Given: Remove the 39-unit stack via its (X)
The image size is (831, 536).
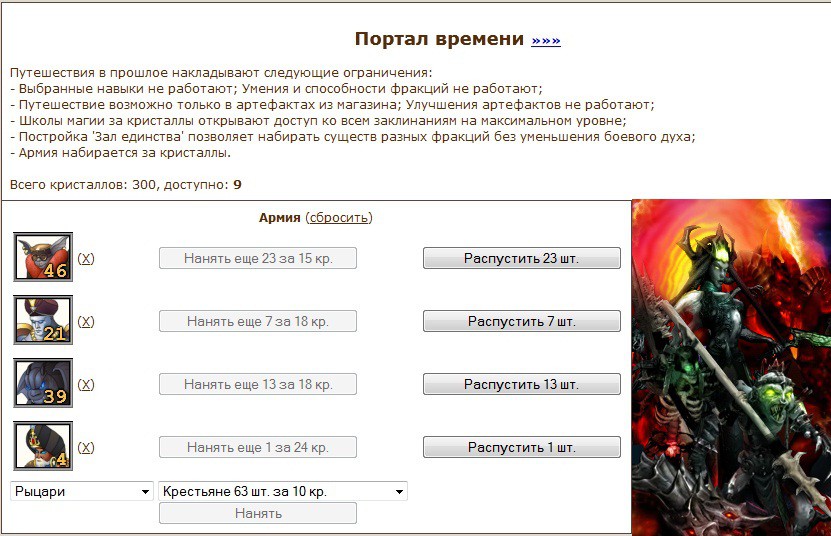Looking at the screenshot, I should coord(86,384).
